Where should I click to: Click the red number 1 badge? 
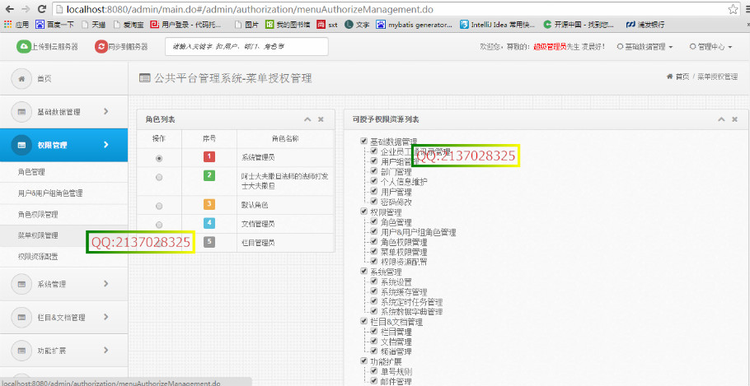point(209,156)
